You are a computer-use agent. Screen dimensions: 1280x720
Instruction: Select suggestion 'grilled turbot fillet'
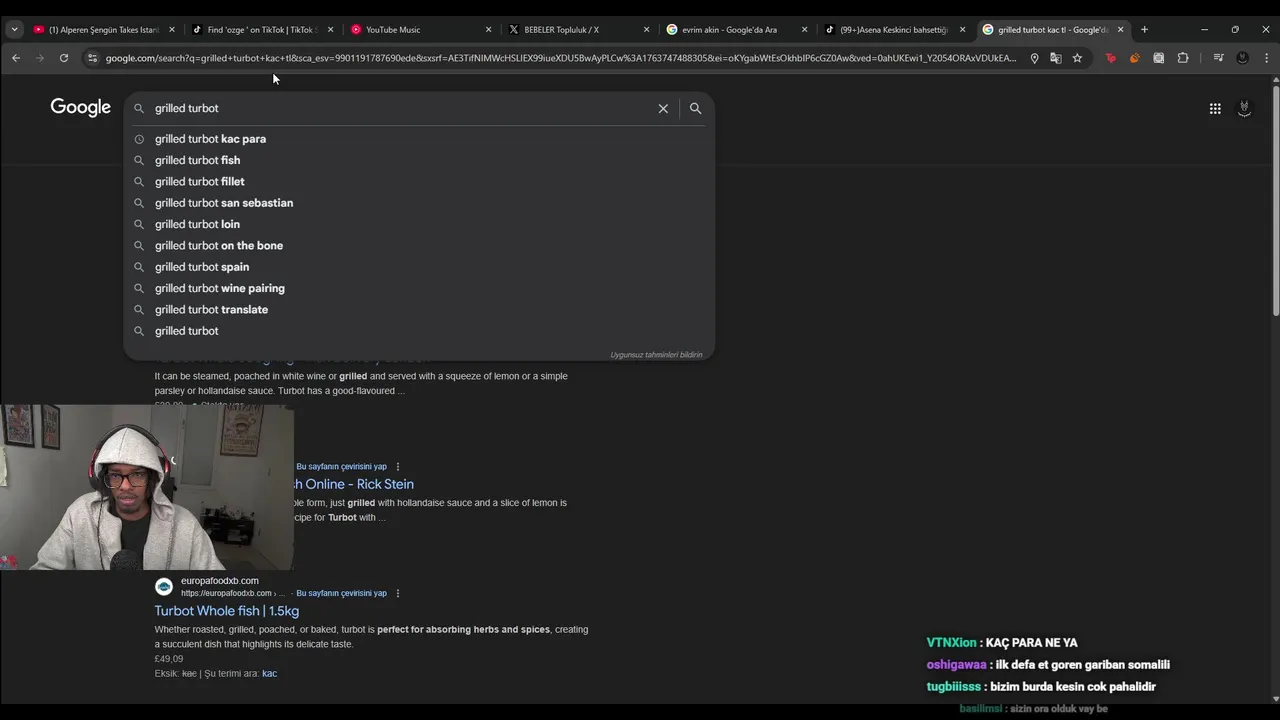pos(419,182)
